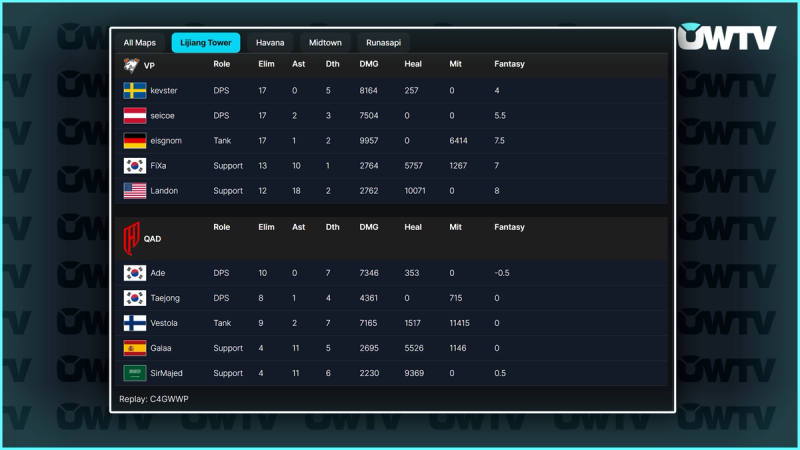Click the Heal header in VP table
This screenshot has width=800, height=450.
tap(413, 64)
